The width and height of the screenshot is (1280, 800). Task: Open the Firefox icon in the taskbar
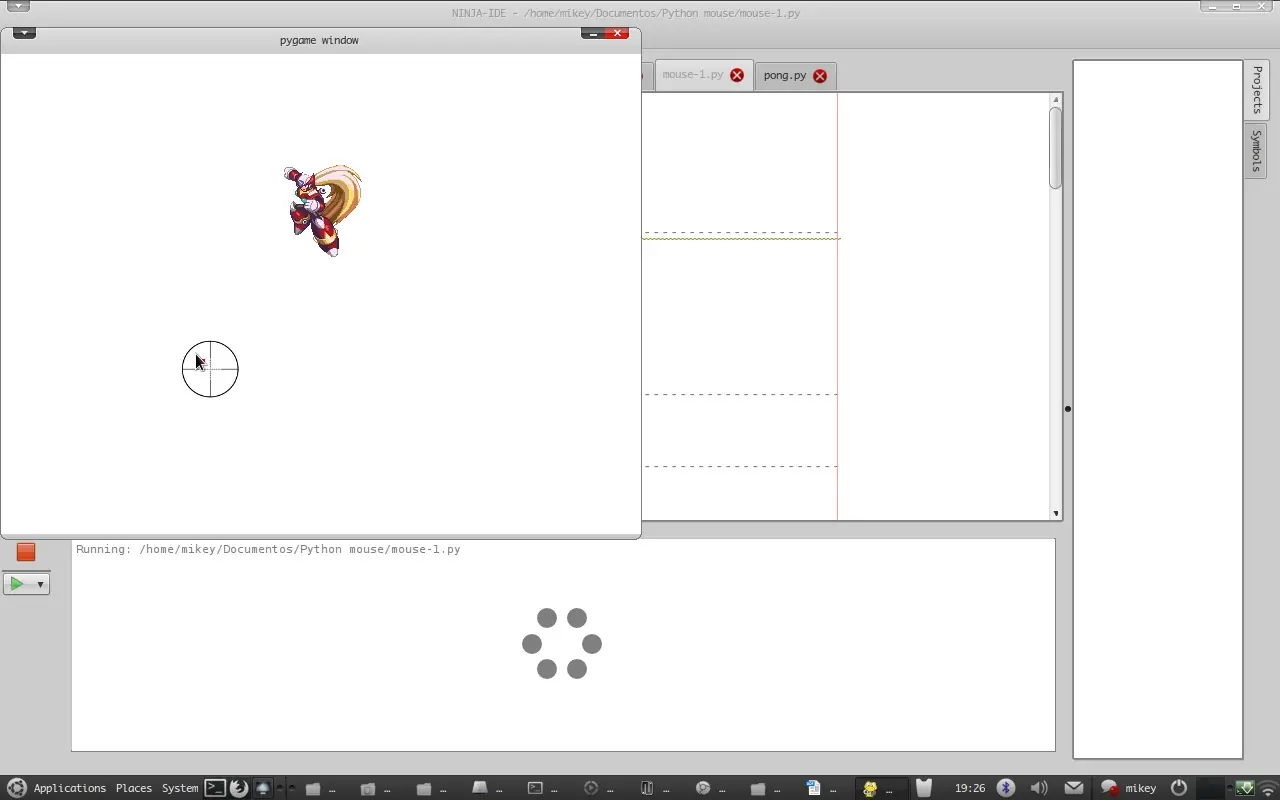coord(238,788)
